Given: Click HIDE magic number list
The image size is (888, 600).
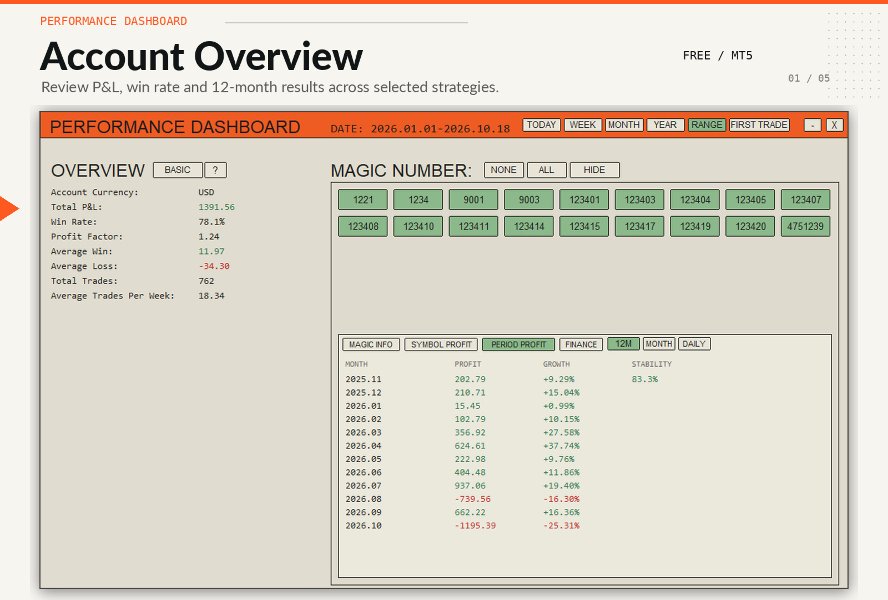Looking at the screenshot, I should (594, 170).
